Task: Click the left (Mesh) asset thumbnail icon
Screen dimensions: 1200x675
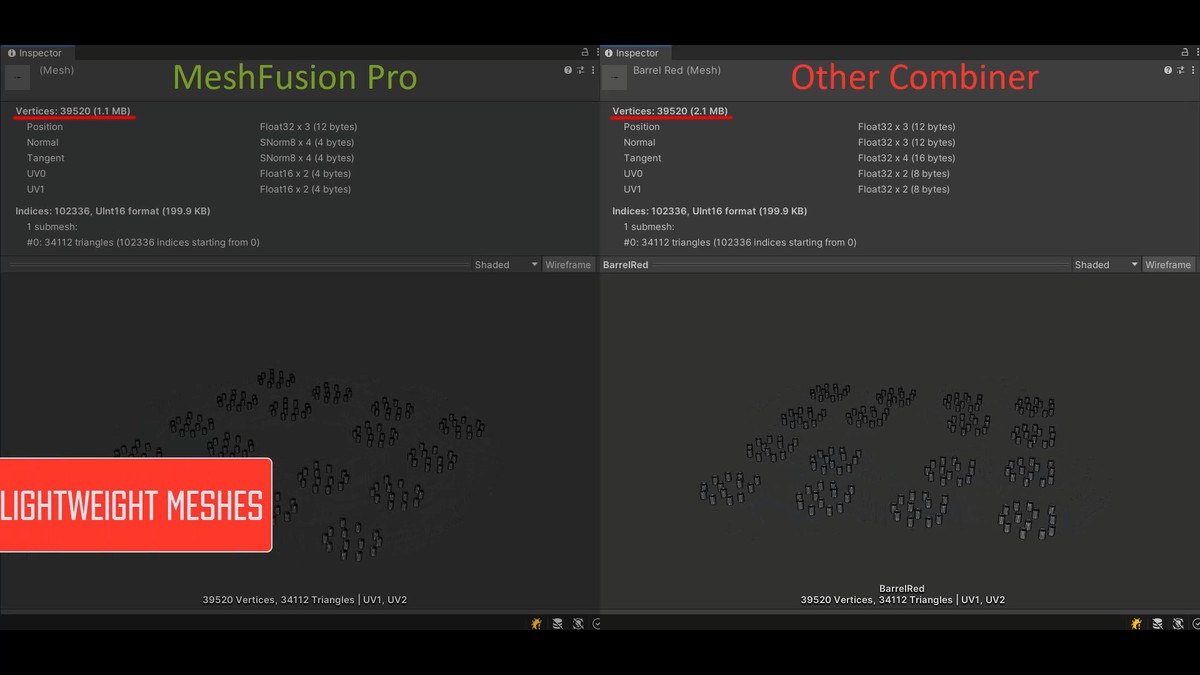Action: click(x=18, y=78)
